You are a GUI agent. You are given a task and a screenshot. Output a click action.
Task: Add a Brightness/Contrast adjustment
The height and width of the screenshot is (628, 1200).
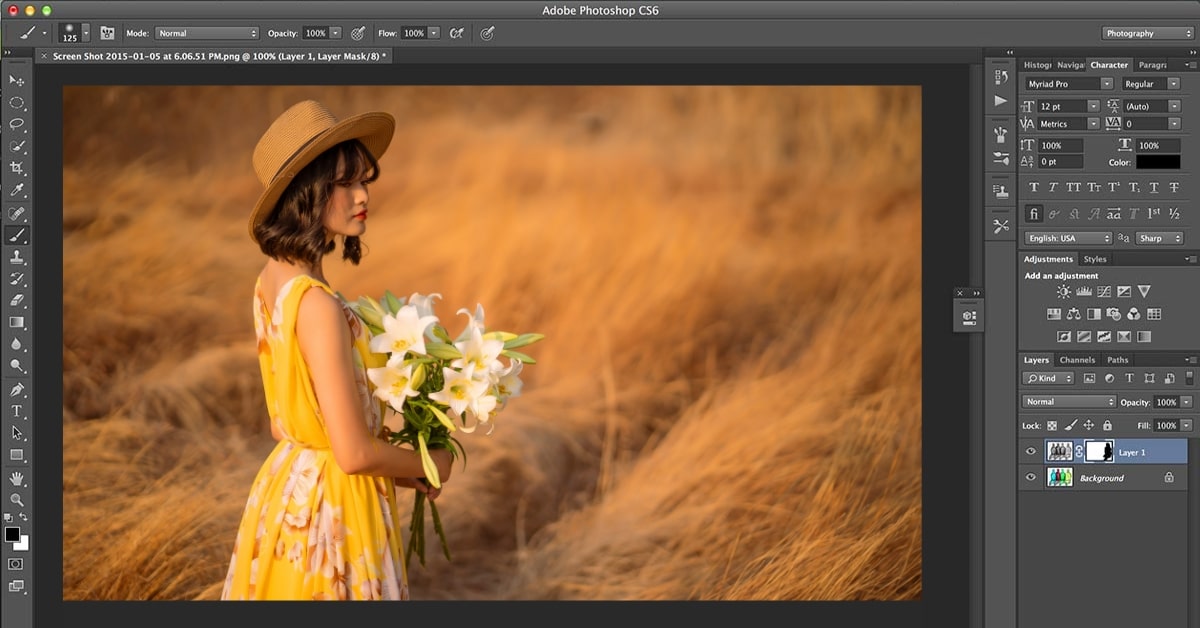[x=1064, y=292]
